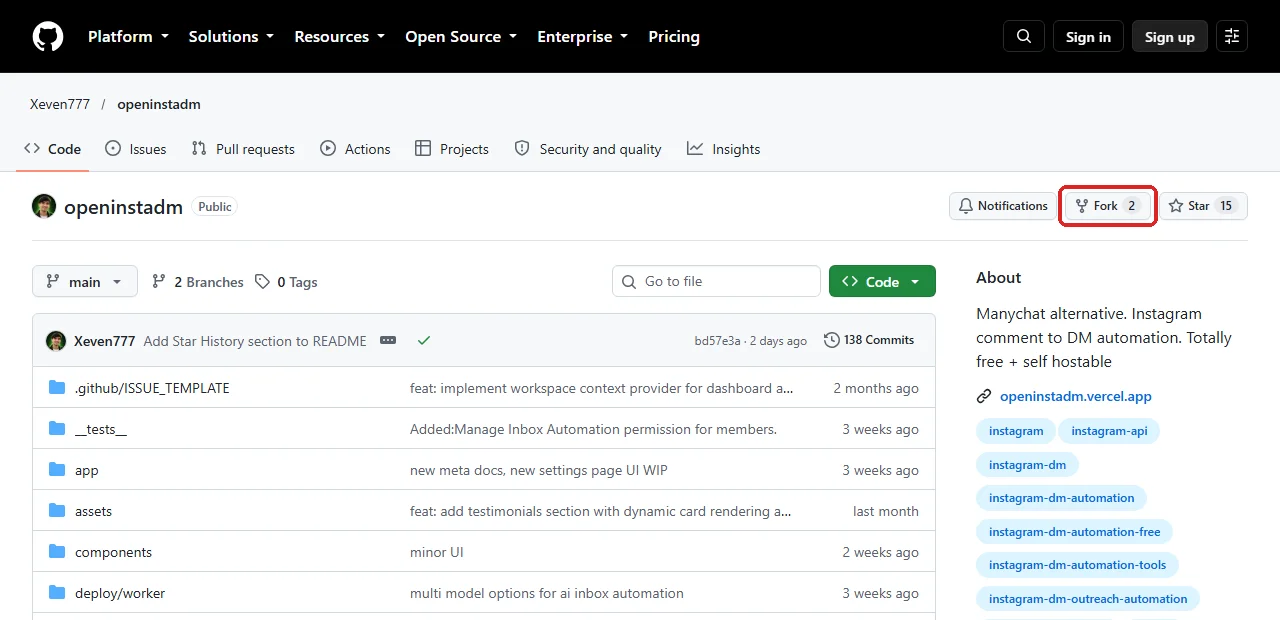1280x620 pixels.
Task: Star the openinstadm repository
Action: coord(1203,206)
